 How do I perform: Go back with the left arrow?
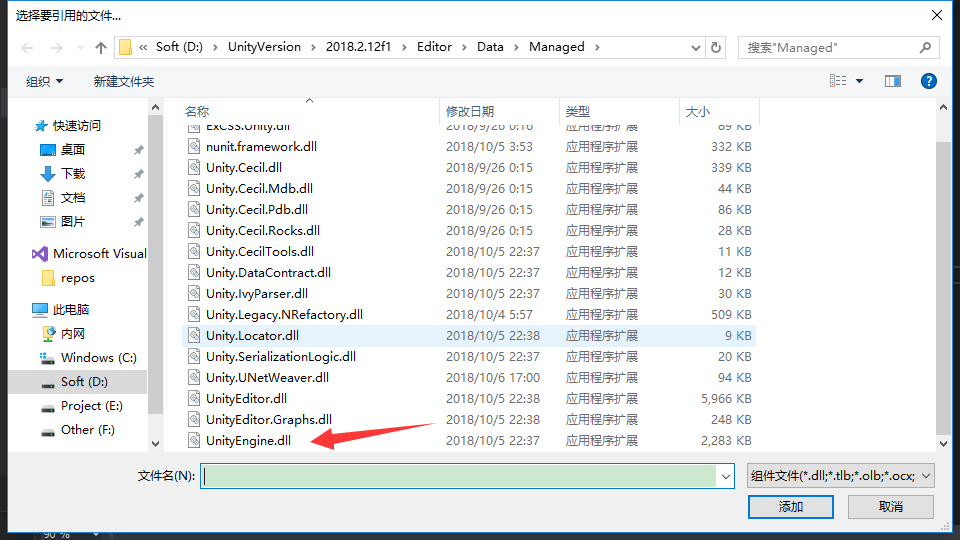pyautogui.click(x=27, y=48)
